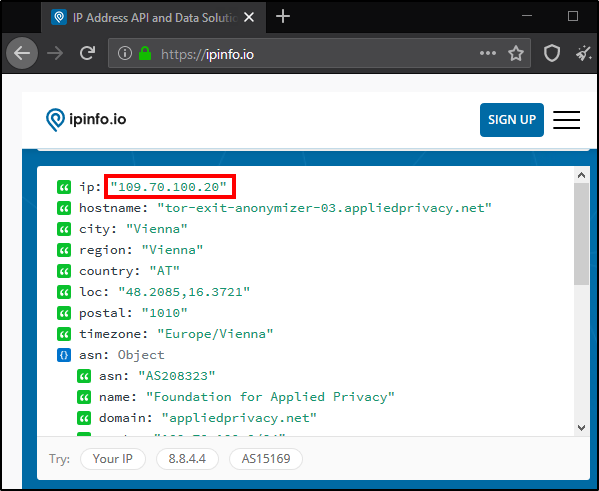
Task: Click the browser forward arrow
Action: [55, 53]
